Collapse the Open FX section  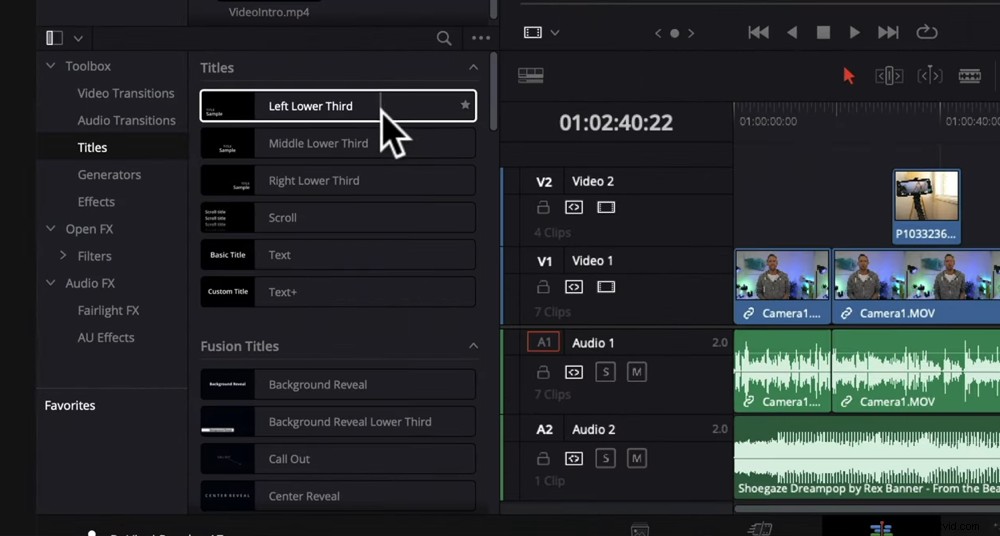pyautogui.click(x=50, y=228)
